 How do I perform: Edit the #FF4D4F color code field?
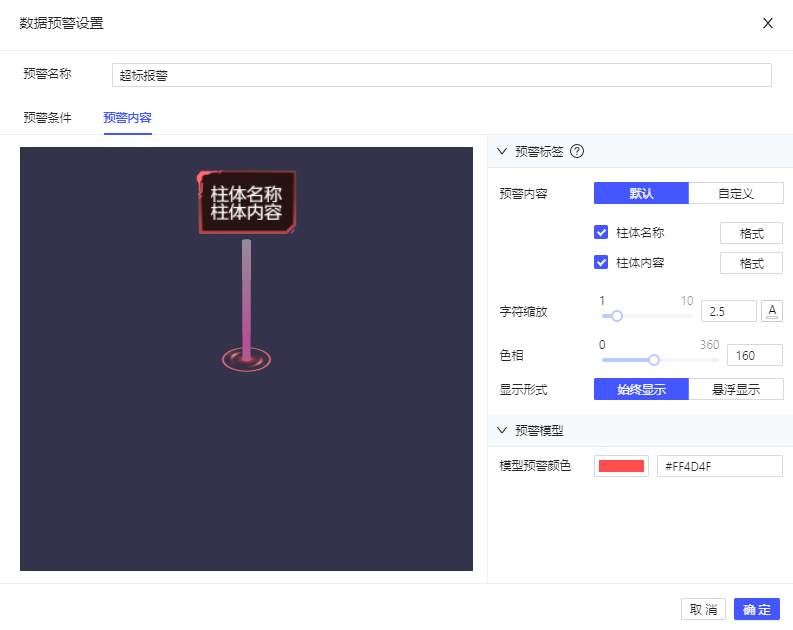(720, 466)
